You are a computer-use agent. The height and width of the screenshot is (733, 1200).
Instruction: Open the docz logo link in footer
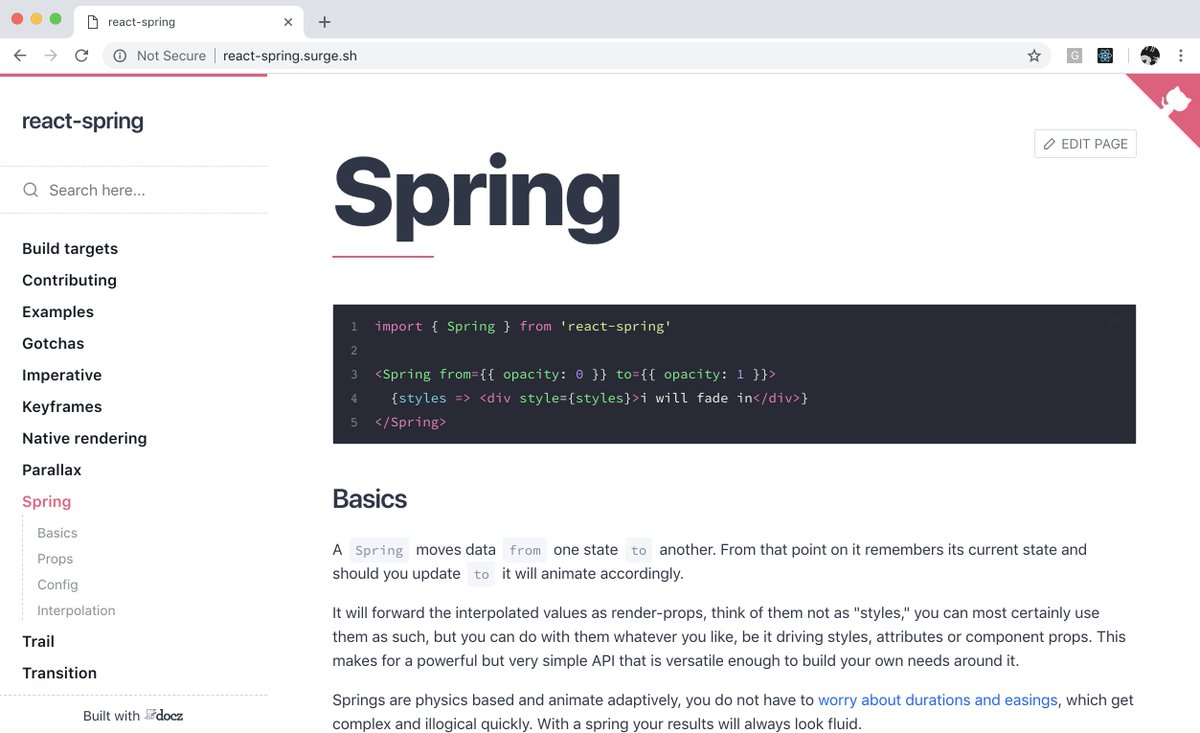164,715
